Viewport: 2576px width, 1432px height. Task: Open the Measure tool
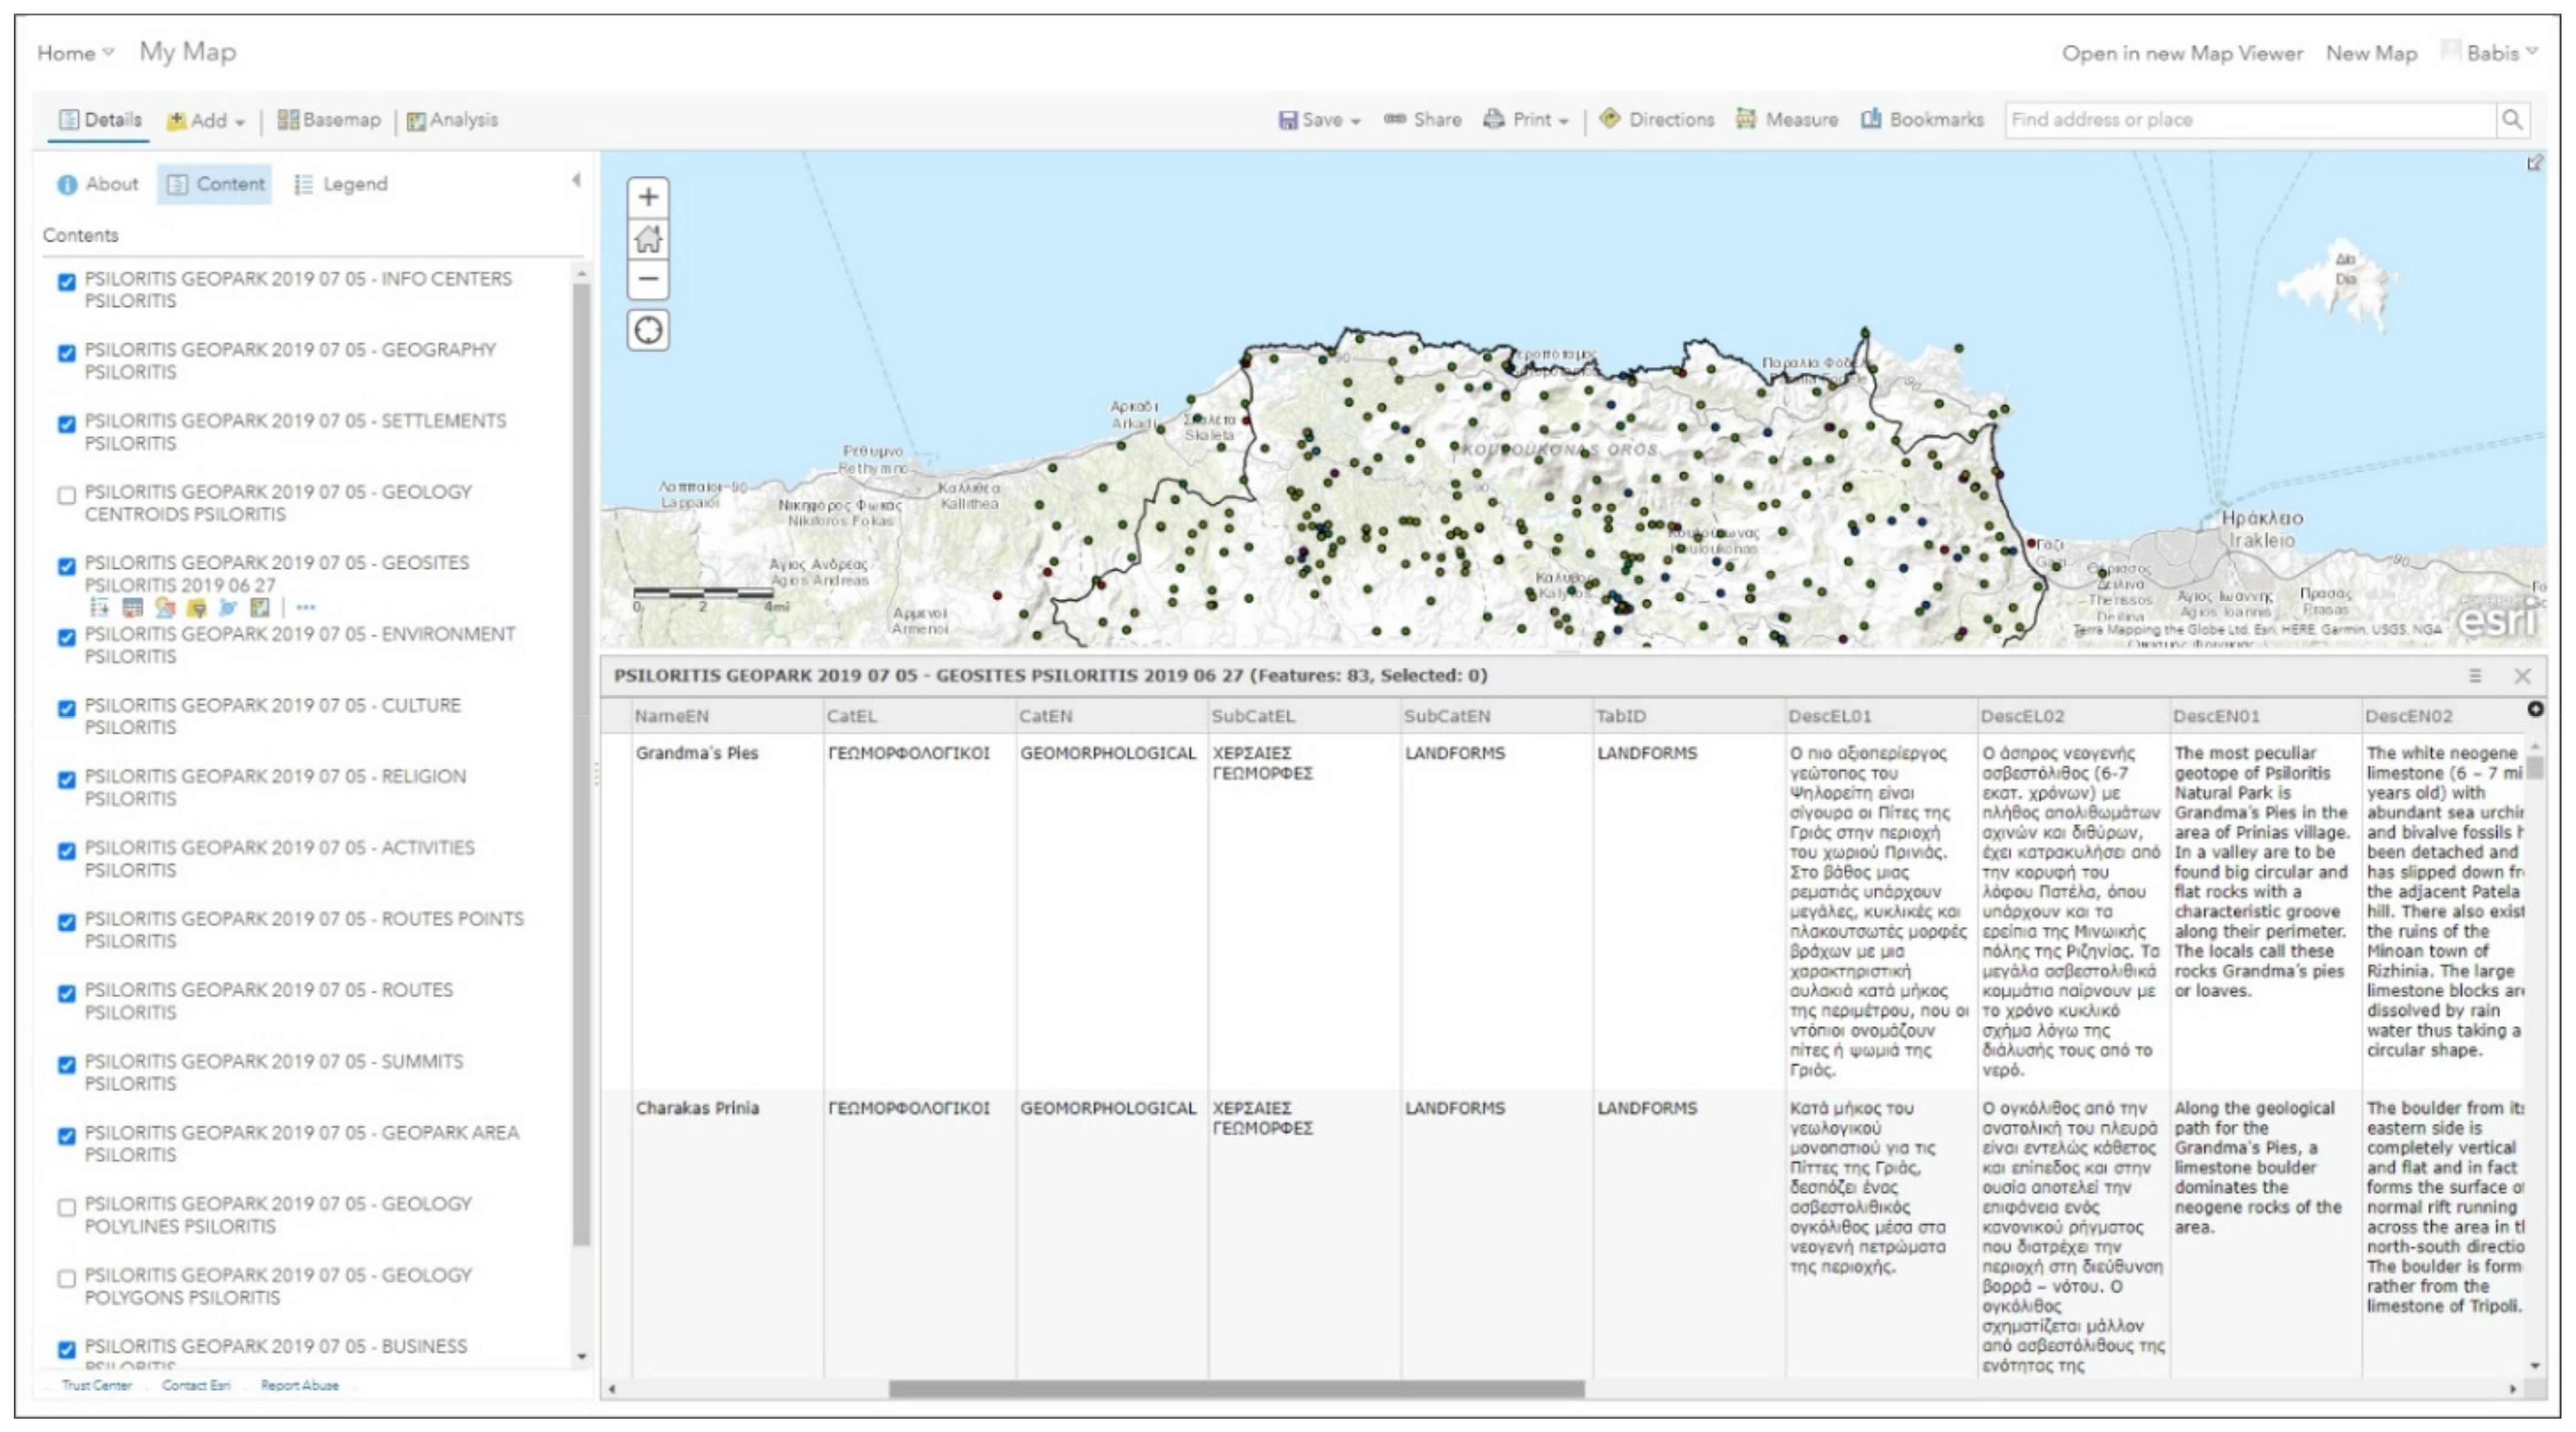(1788, 120)
